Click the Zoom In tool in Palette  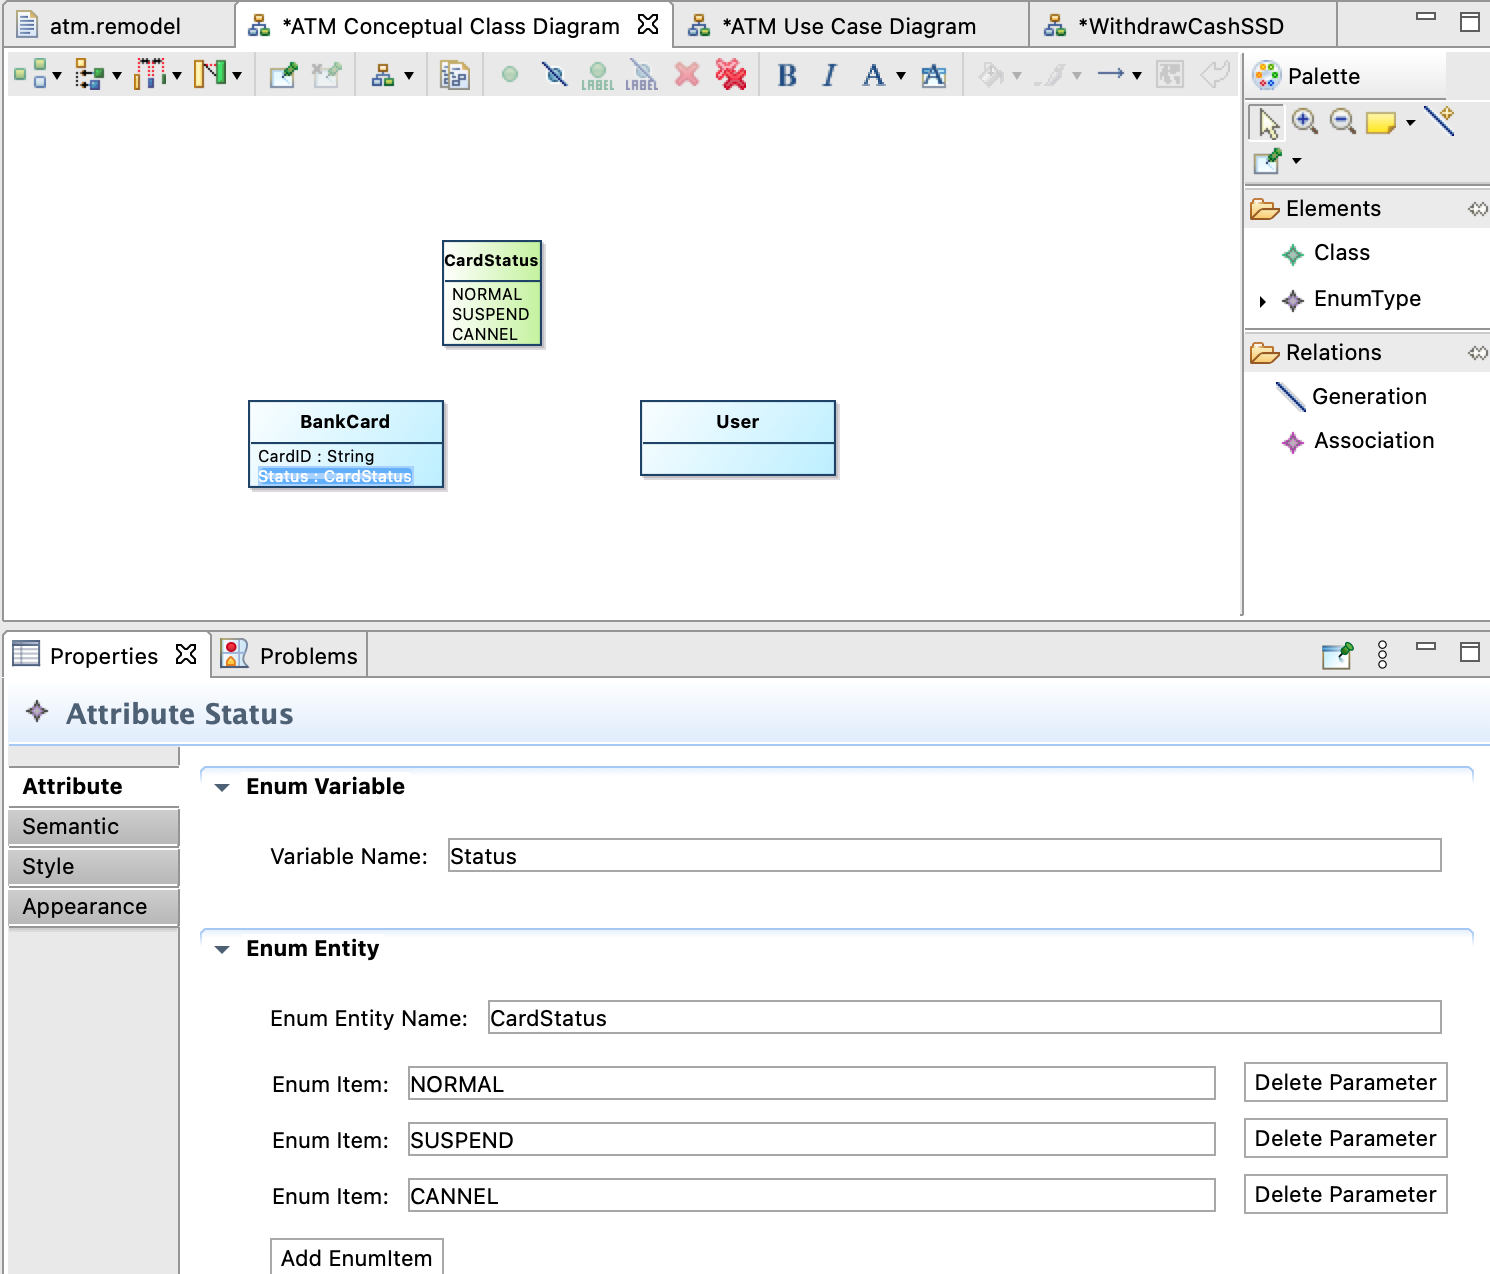[x=1305, y=122]
